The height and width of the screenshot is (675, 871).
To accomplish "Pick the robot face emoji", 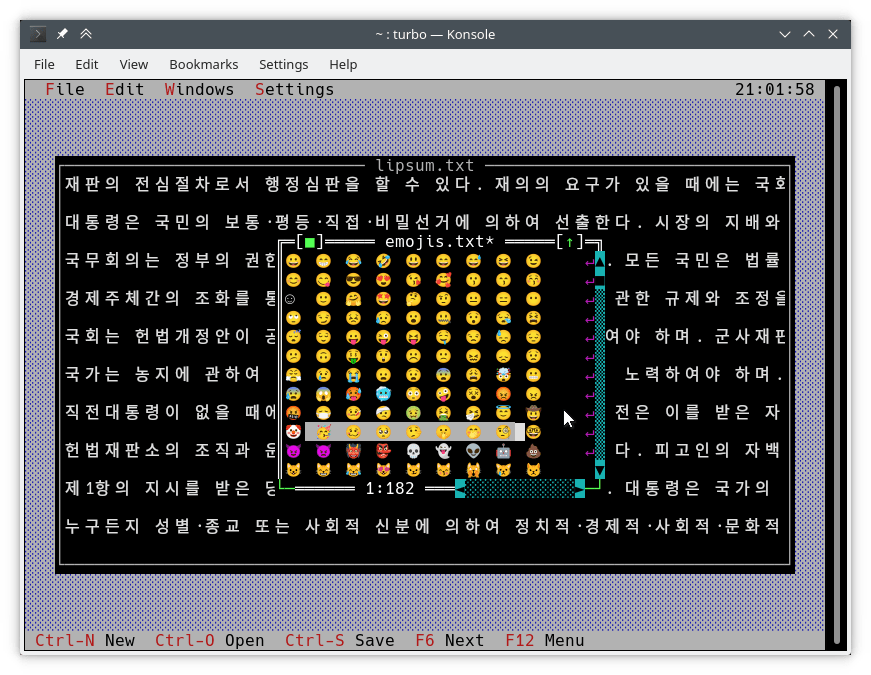I will tap(503, 451).
